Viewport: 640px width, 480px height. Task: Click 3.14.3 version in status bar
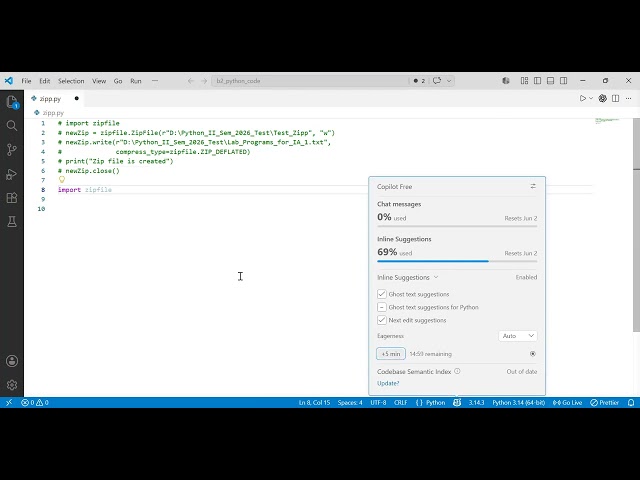pyautogui.click(x=476, y=402)
